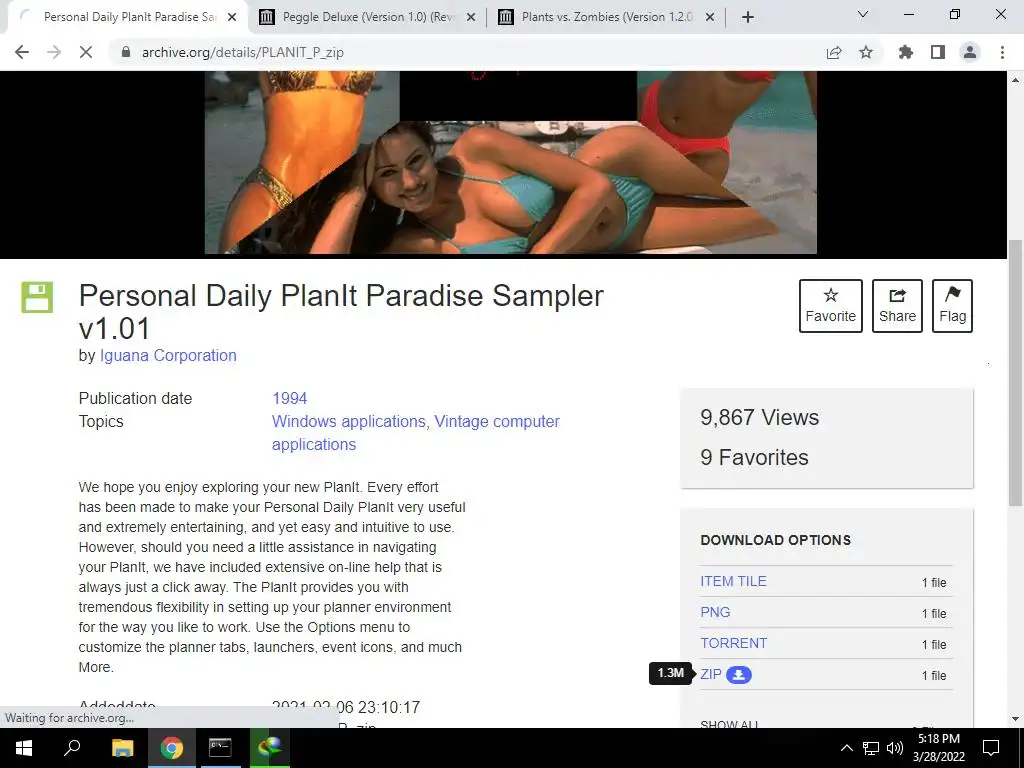Close the Personal Daily PlanIt tab
The width and height of the screenshot is (1024, 768).
[232, 18]
